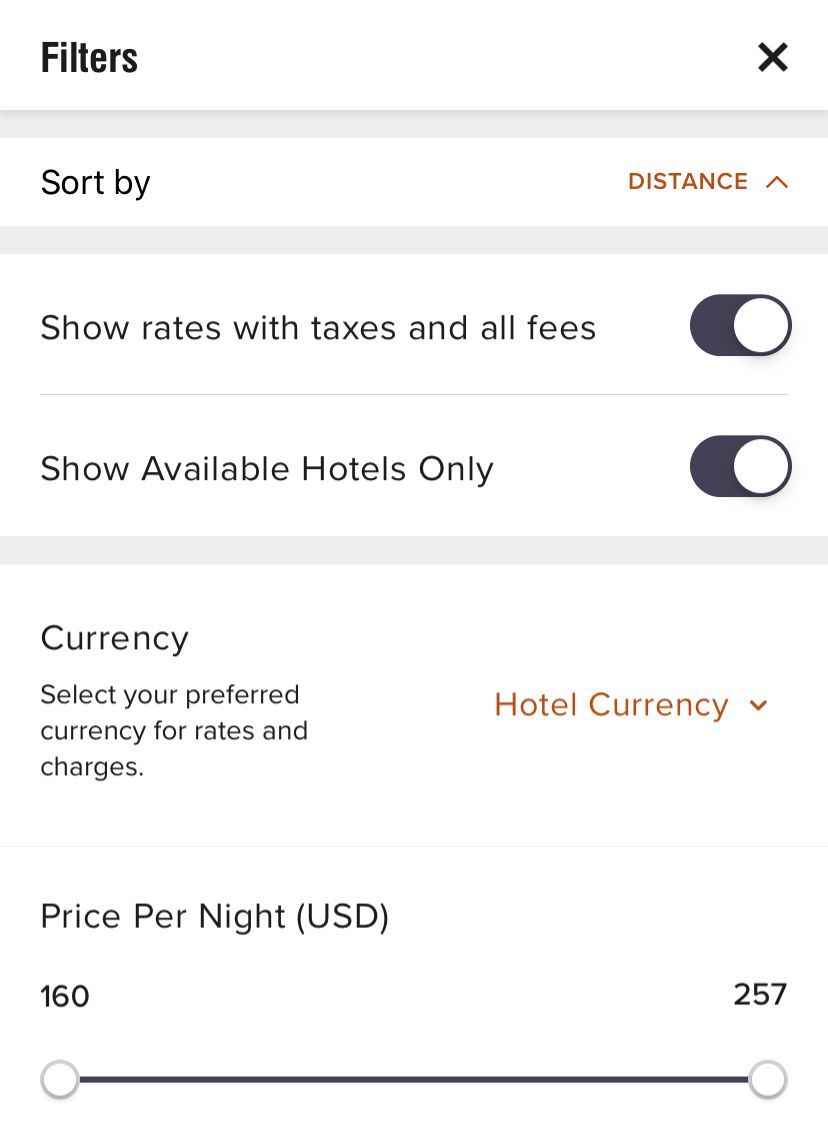Grab the minimum price slider handle
This screenshot has width=828, height=1138.
pyautogui.click(x=60, y=1080)
